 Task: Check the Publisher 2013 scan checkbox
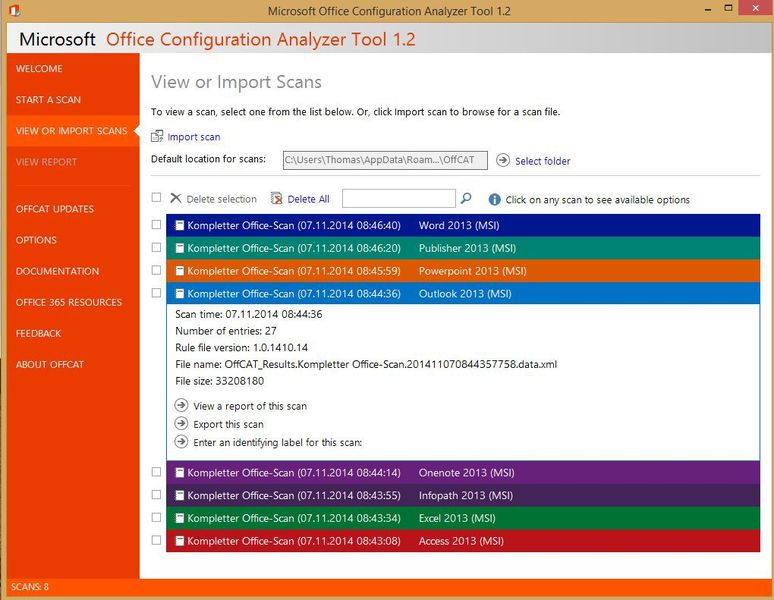(156, 247)
